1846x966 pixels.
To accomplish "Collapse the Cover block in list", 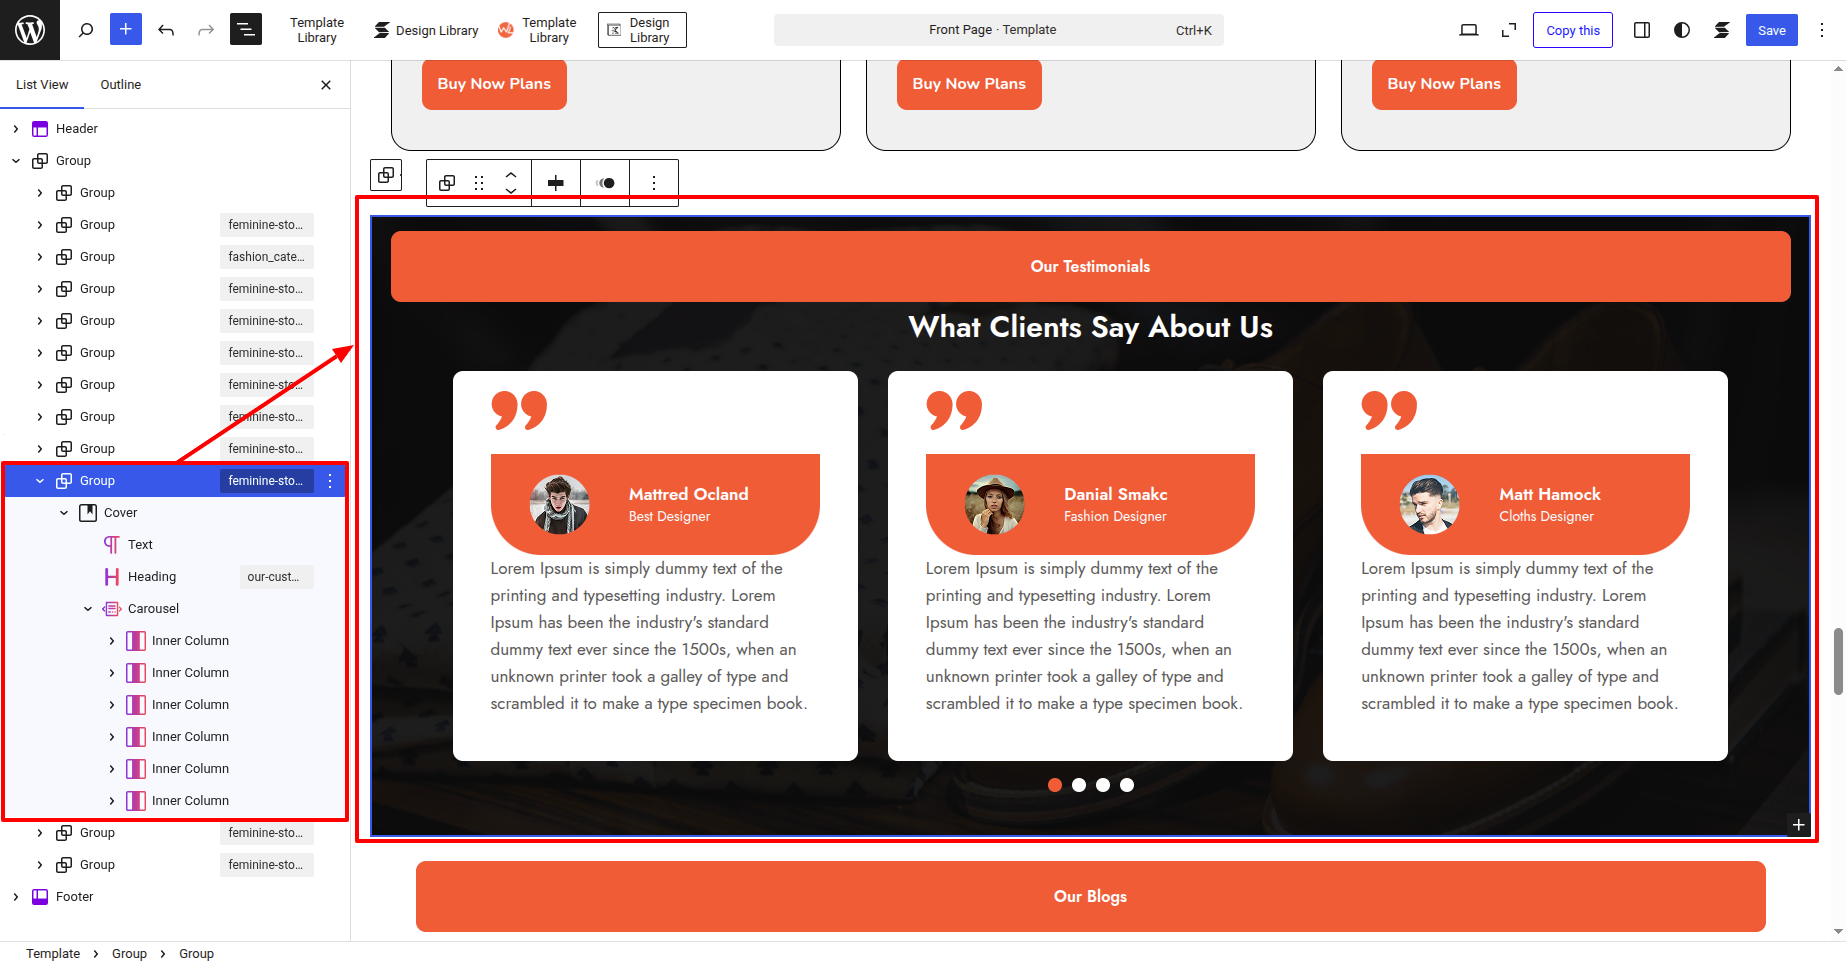I will (x=64, y=513).
